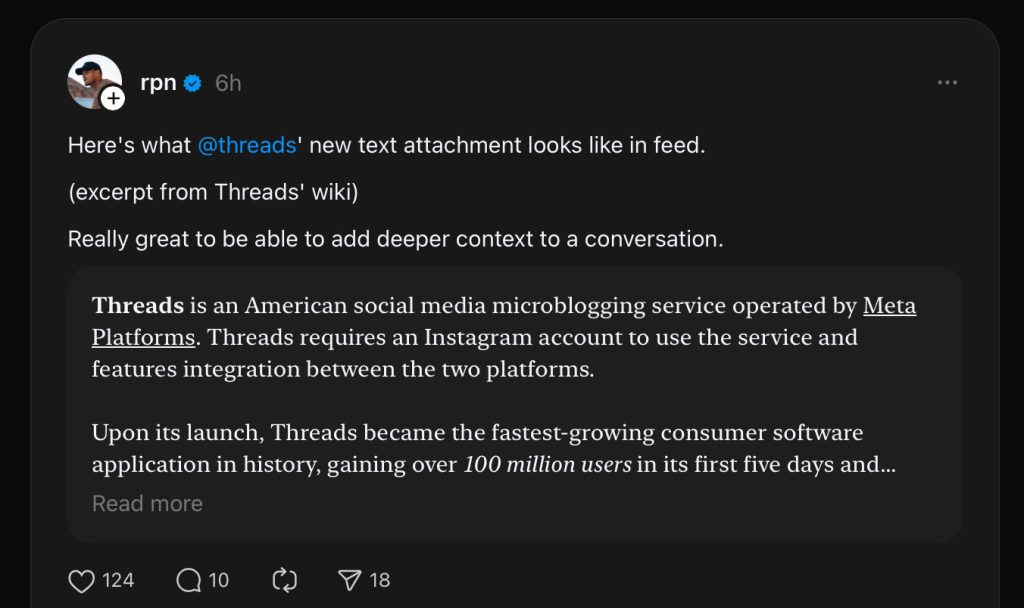Click the rpn username

tap(158, 83)
